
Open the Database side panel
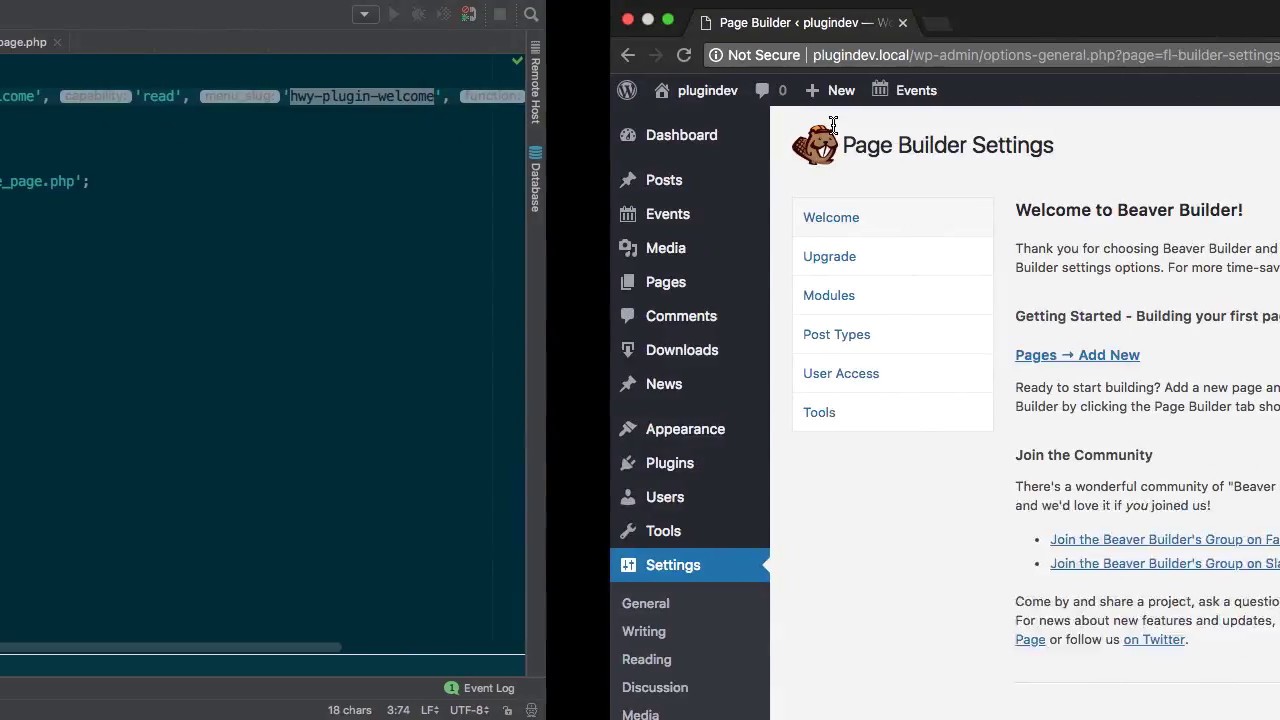coord(535,180)
